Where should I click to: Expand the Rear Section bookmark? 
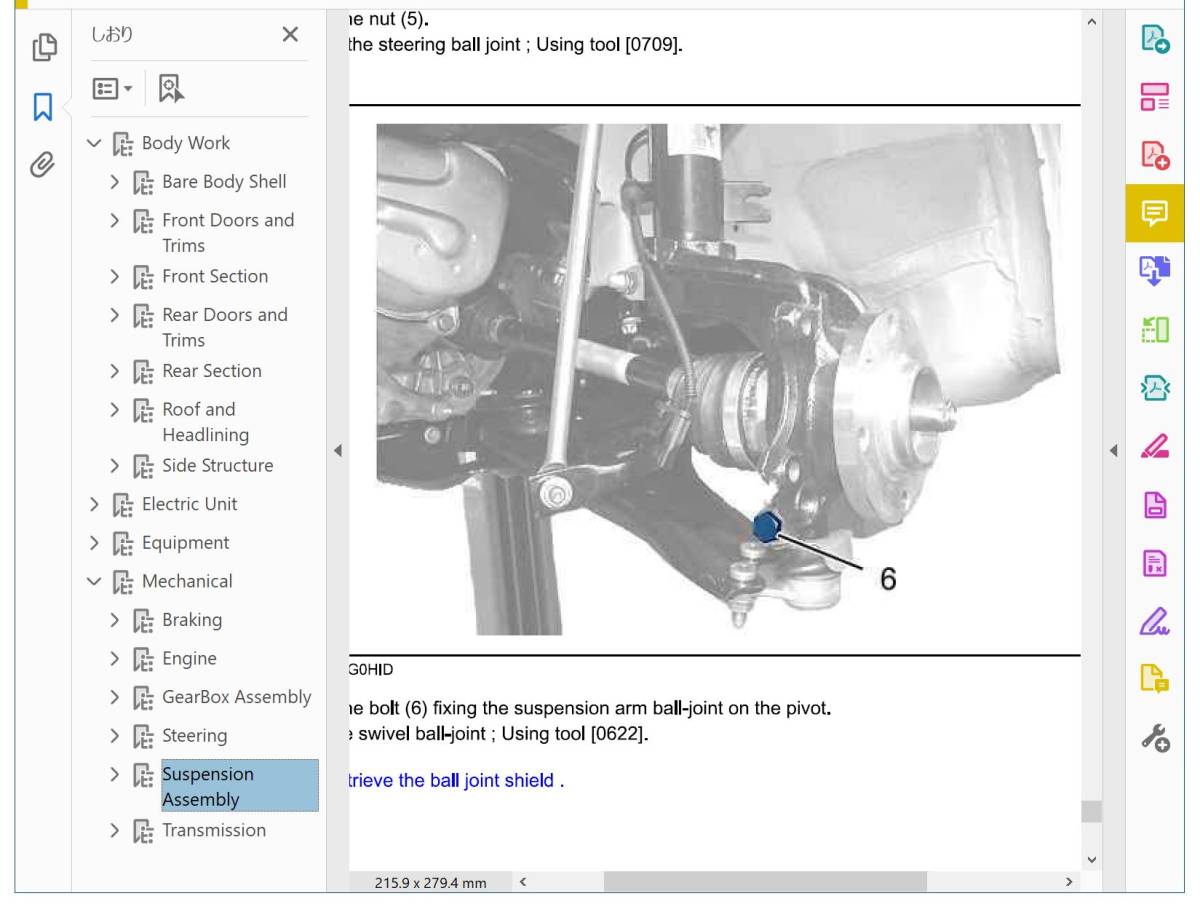coord(115,371)
